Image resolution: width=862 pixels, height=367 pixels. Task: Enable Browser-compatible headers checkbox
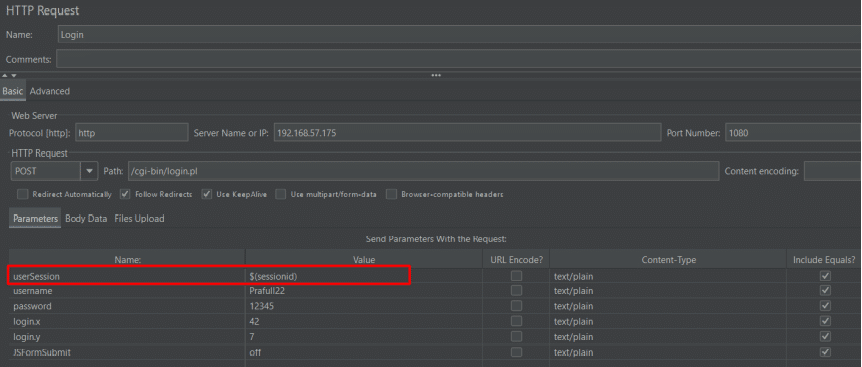[x=391, y=194]
